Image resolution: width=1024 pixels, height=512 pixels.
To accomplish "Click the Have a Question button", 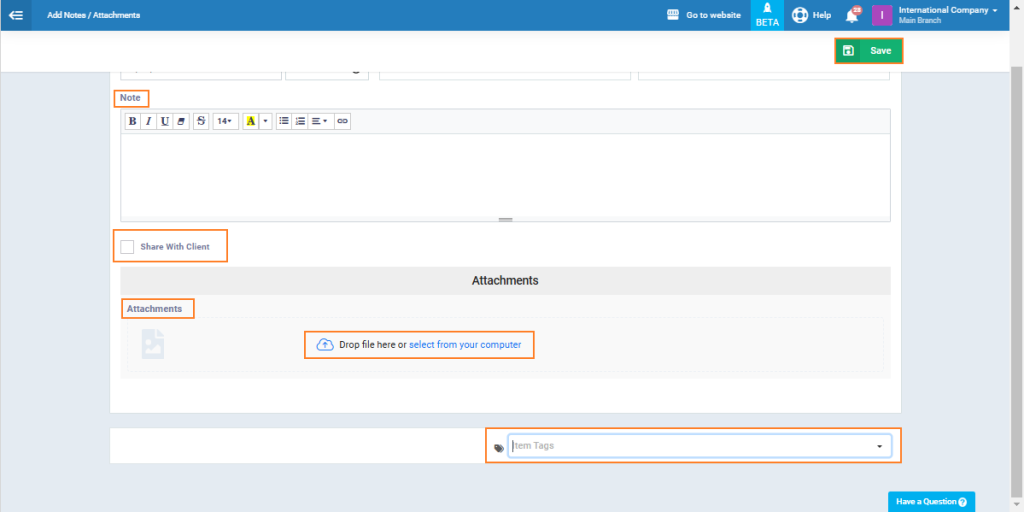I will [931, 502].
